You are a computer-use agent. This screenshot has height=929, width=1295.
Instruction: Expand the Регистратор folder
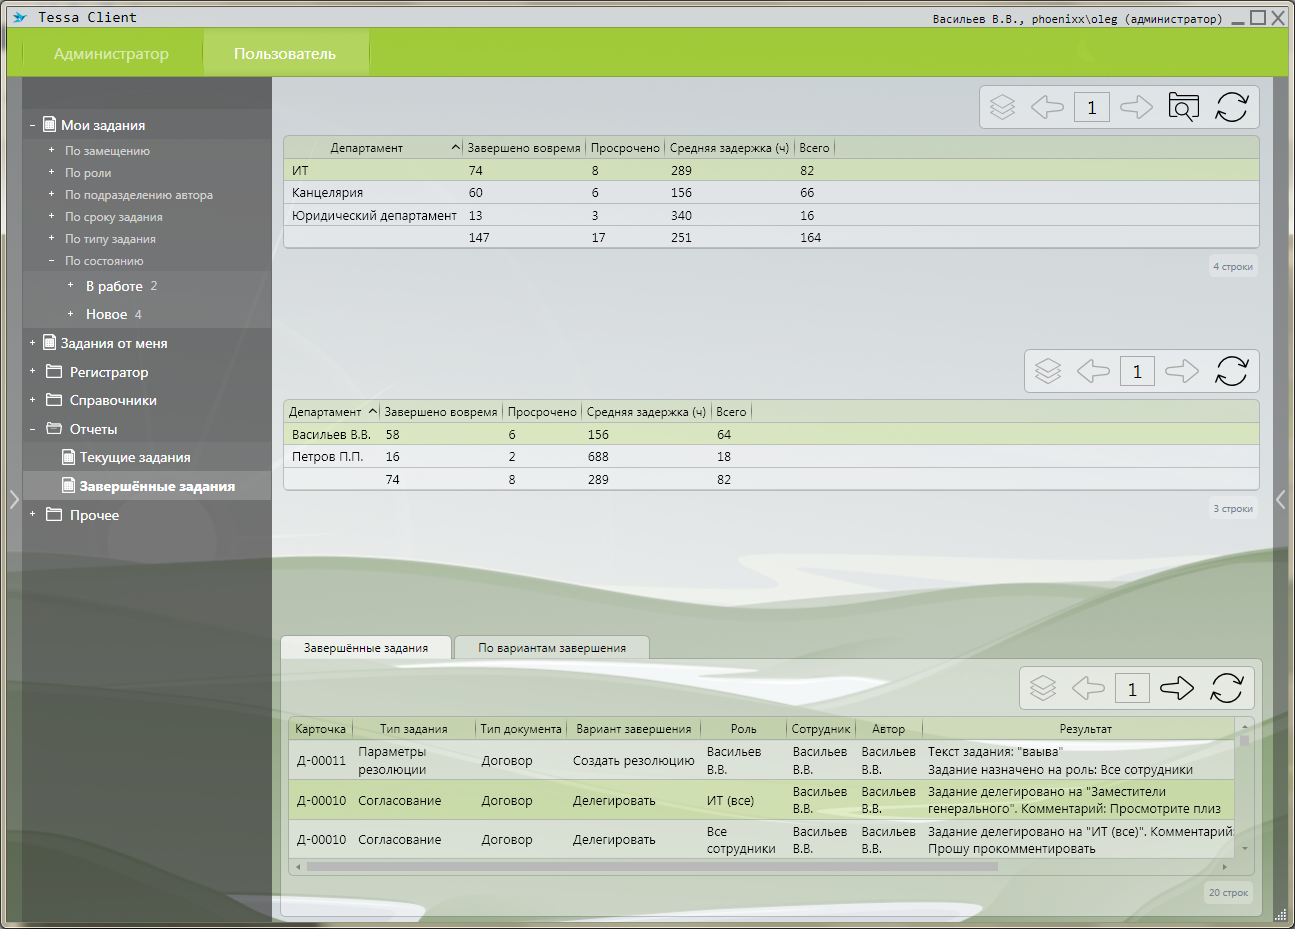tap(33, 372)
